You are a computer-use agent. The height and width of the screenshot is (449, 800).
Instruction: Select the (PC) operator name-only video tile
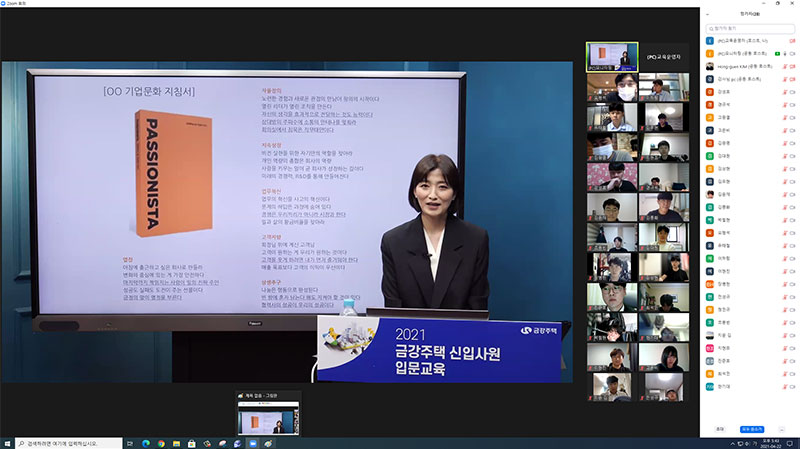664,57
